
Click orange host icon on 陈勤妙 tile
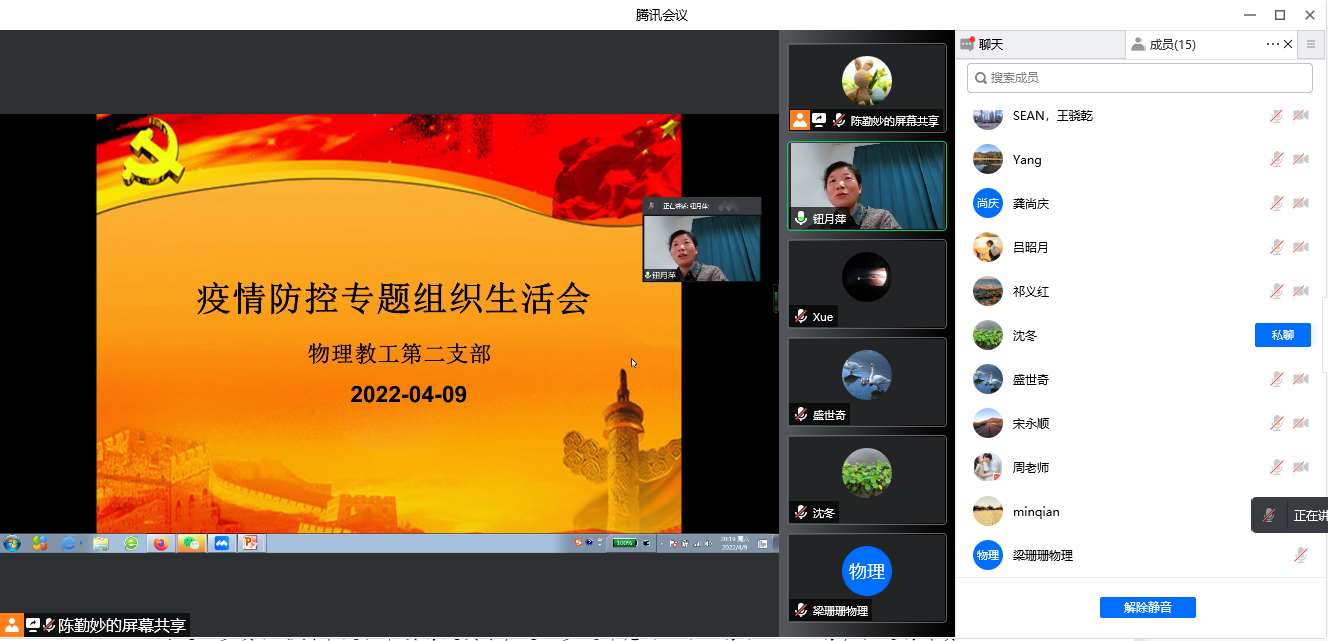coord(799,120)
